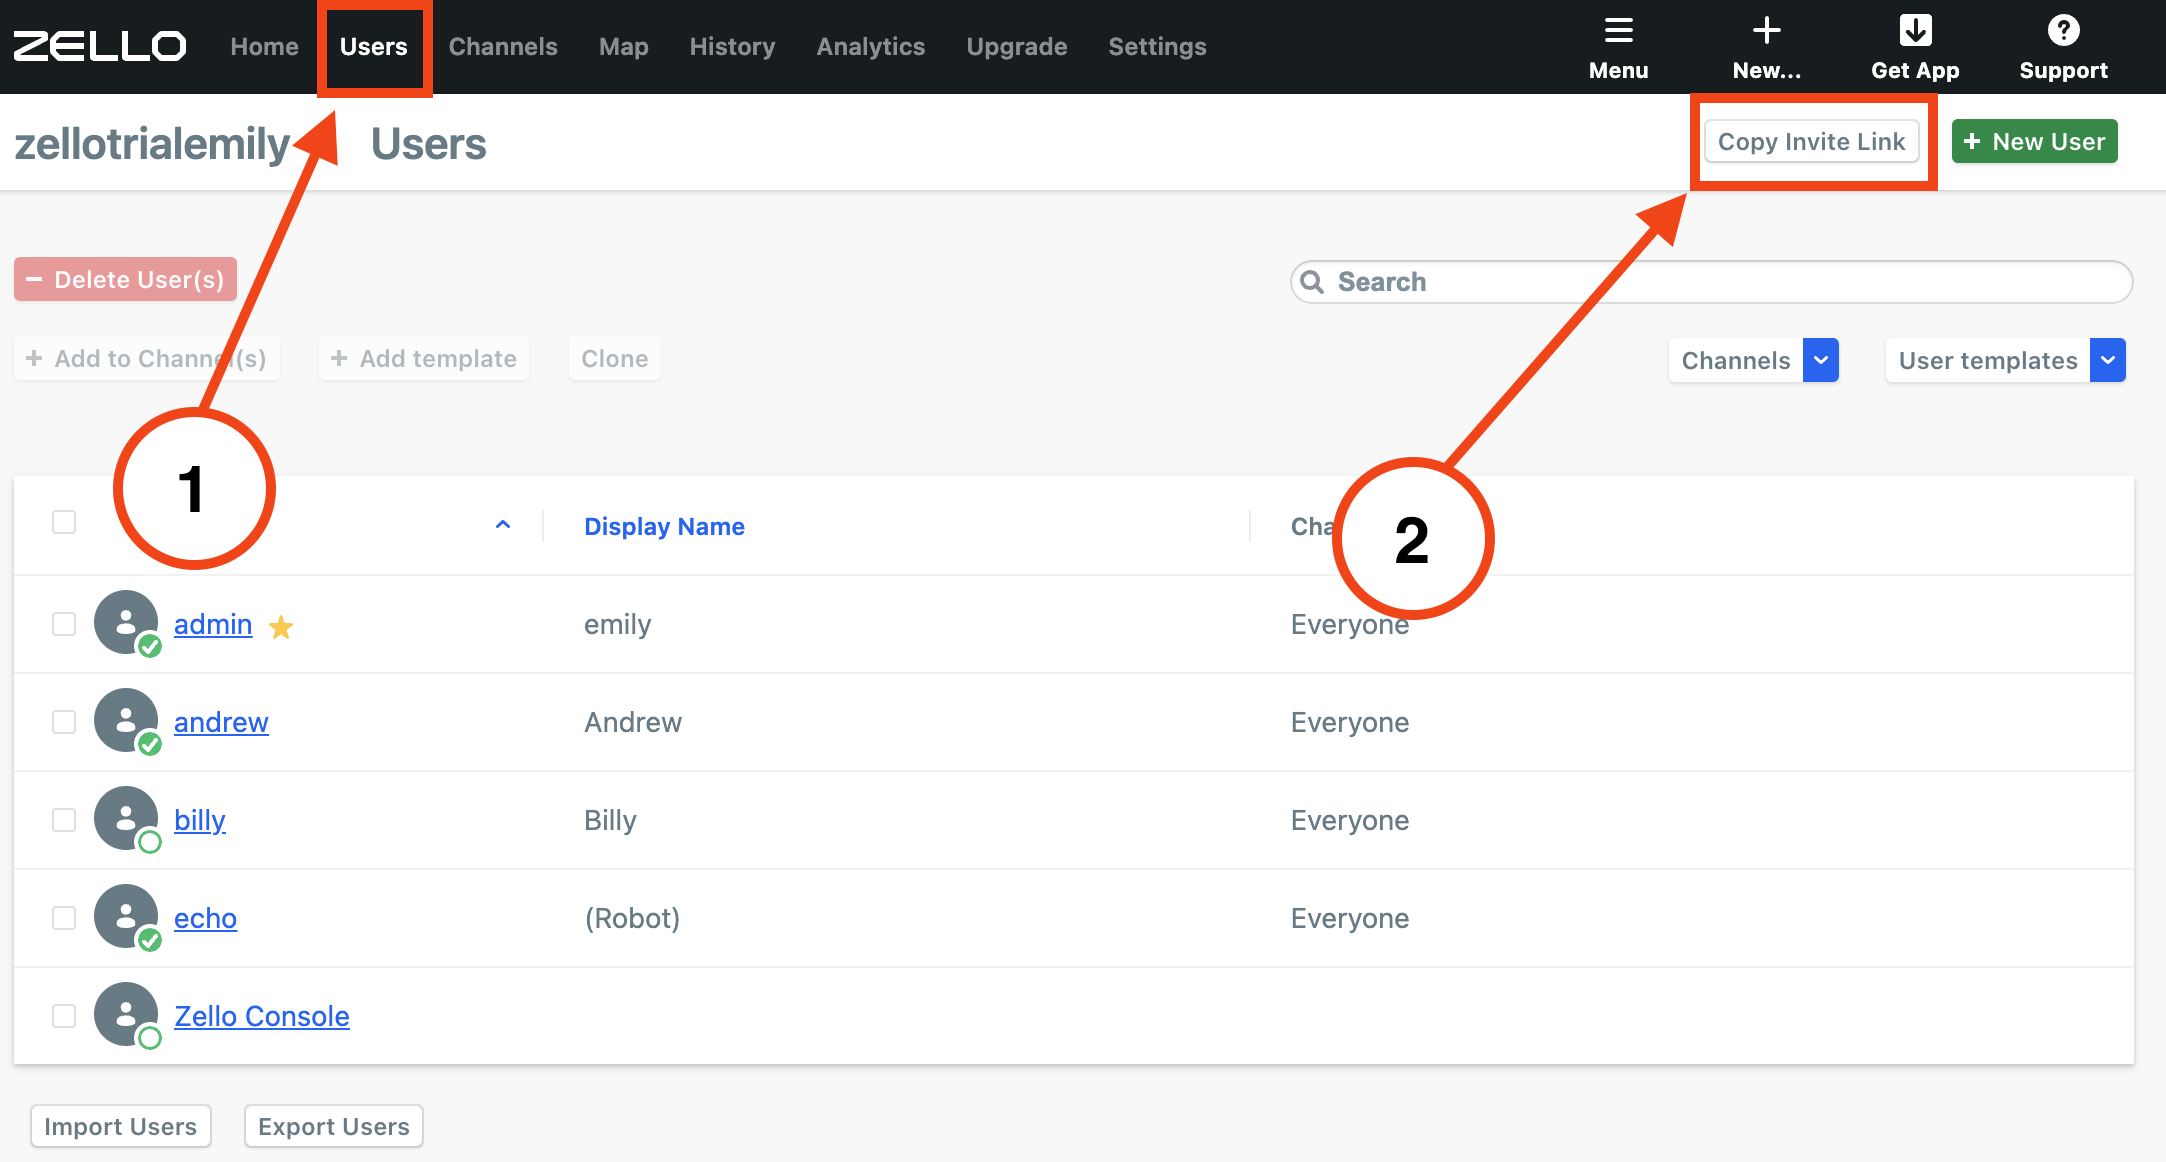Open the andrew user link
2166x1162 pixels.
click(221, 722)
